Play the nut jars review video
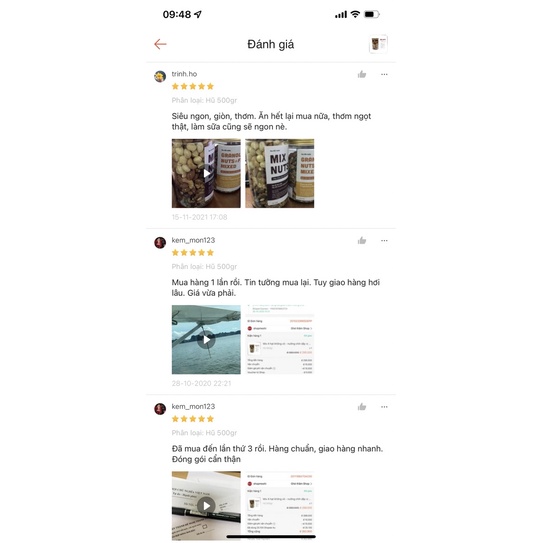 (206, 173)
